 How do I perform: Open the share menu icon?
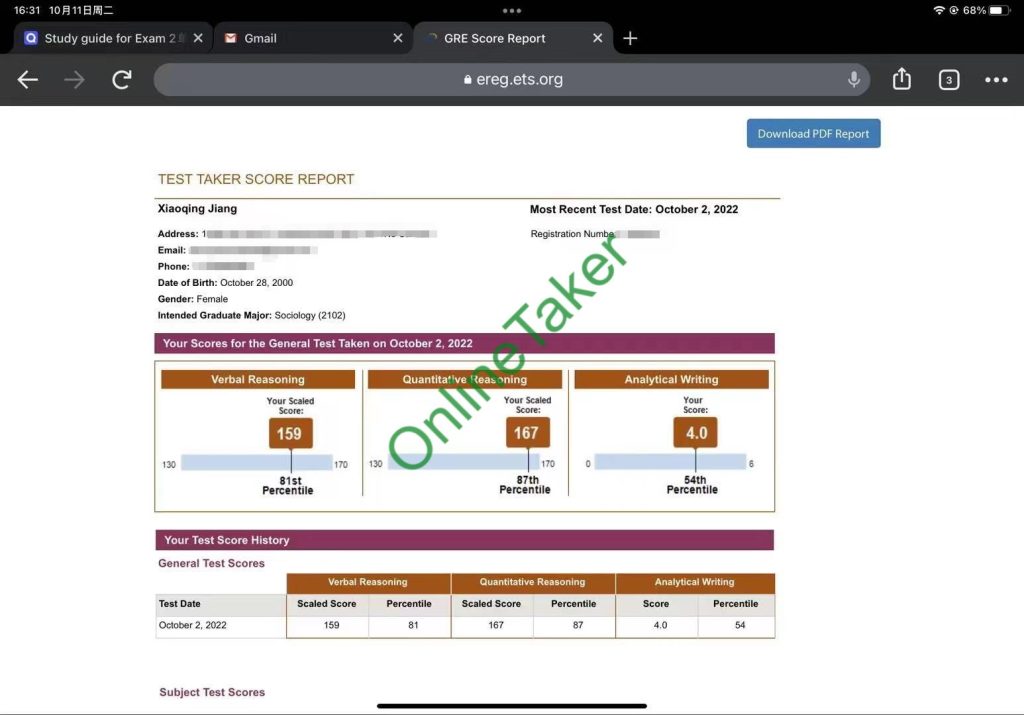tap(901, 78)
